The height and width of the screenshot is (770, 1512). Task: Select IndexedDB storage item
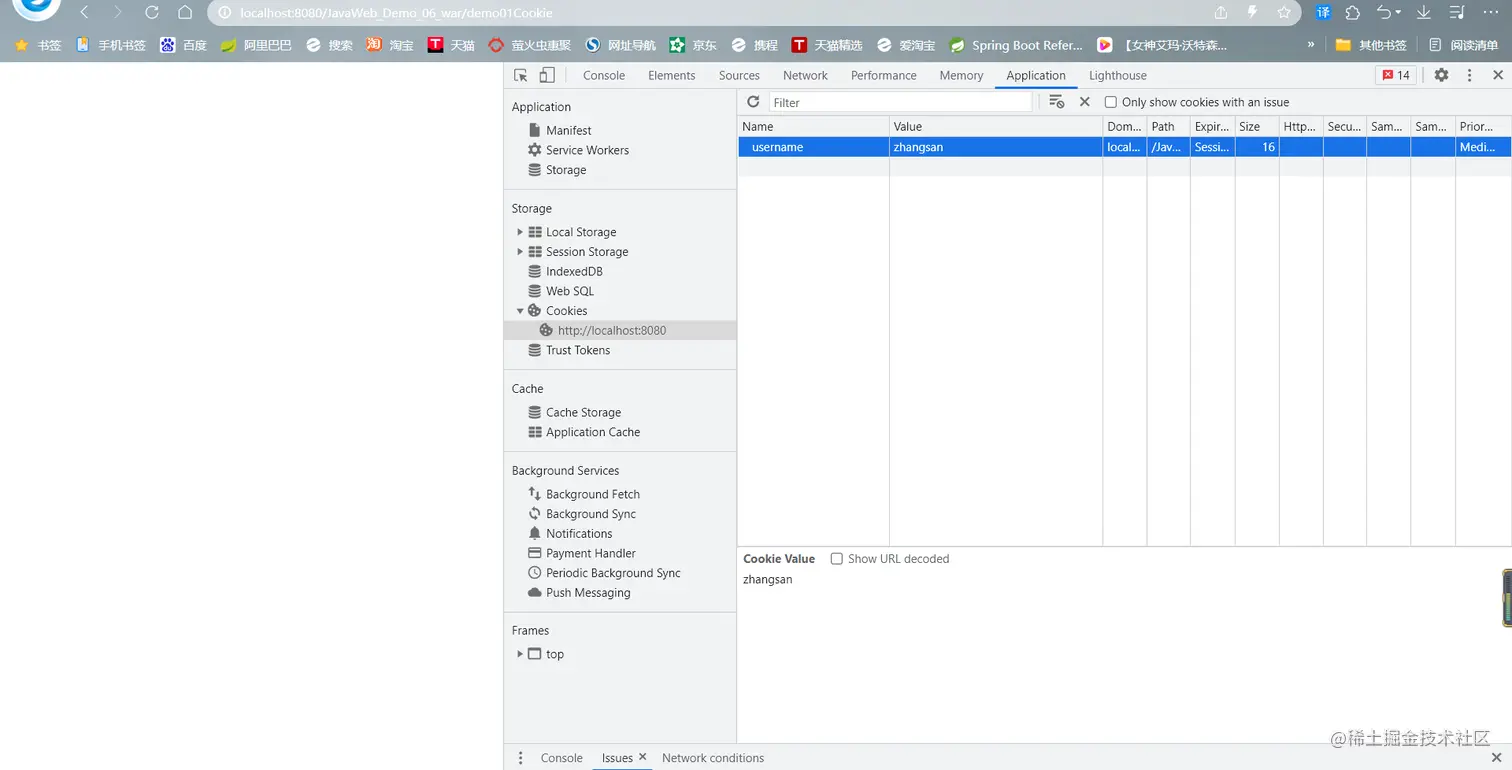click(x=574, y=271)
